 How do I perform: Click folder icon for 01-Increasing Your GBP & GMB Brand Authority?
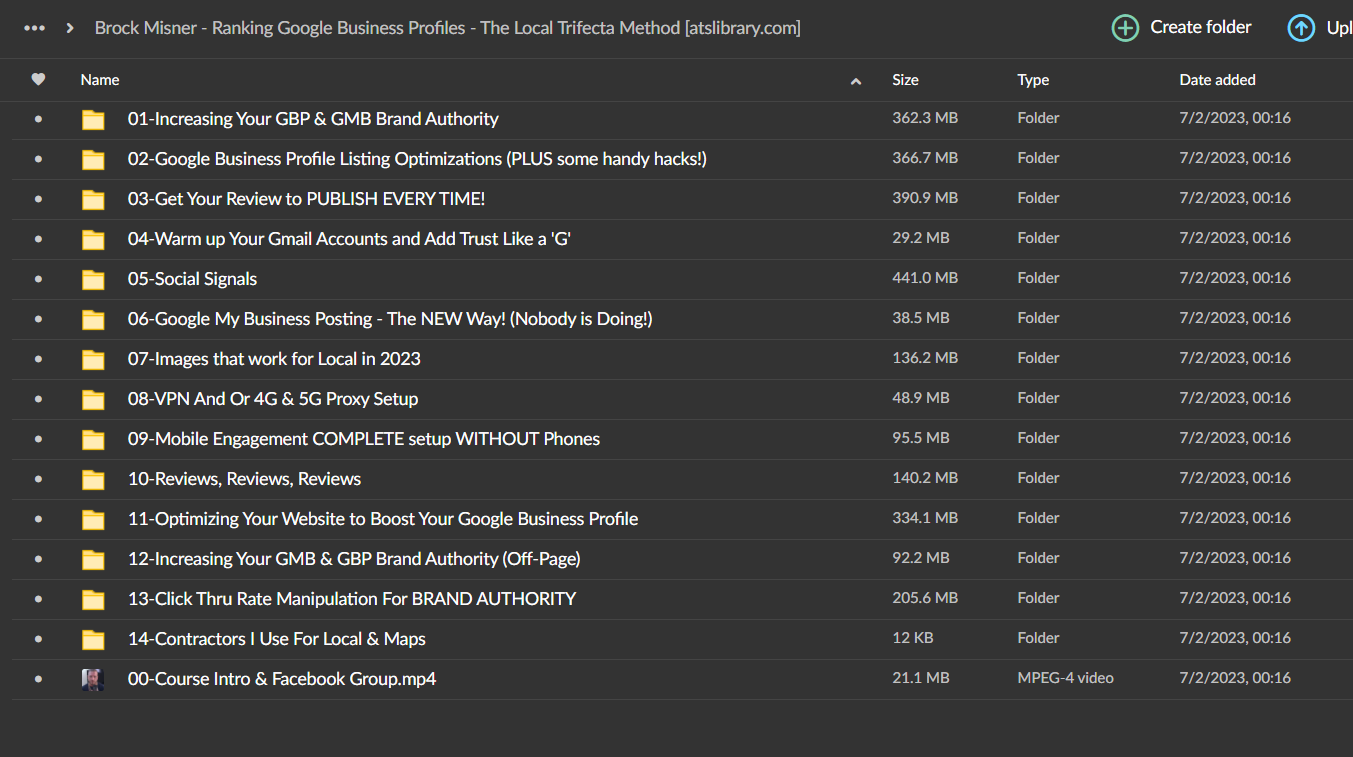[93, 119]
